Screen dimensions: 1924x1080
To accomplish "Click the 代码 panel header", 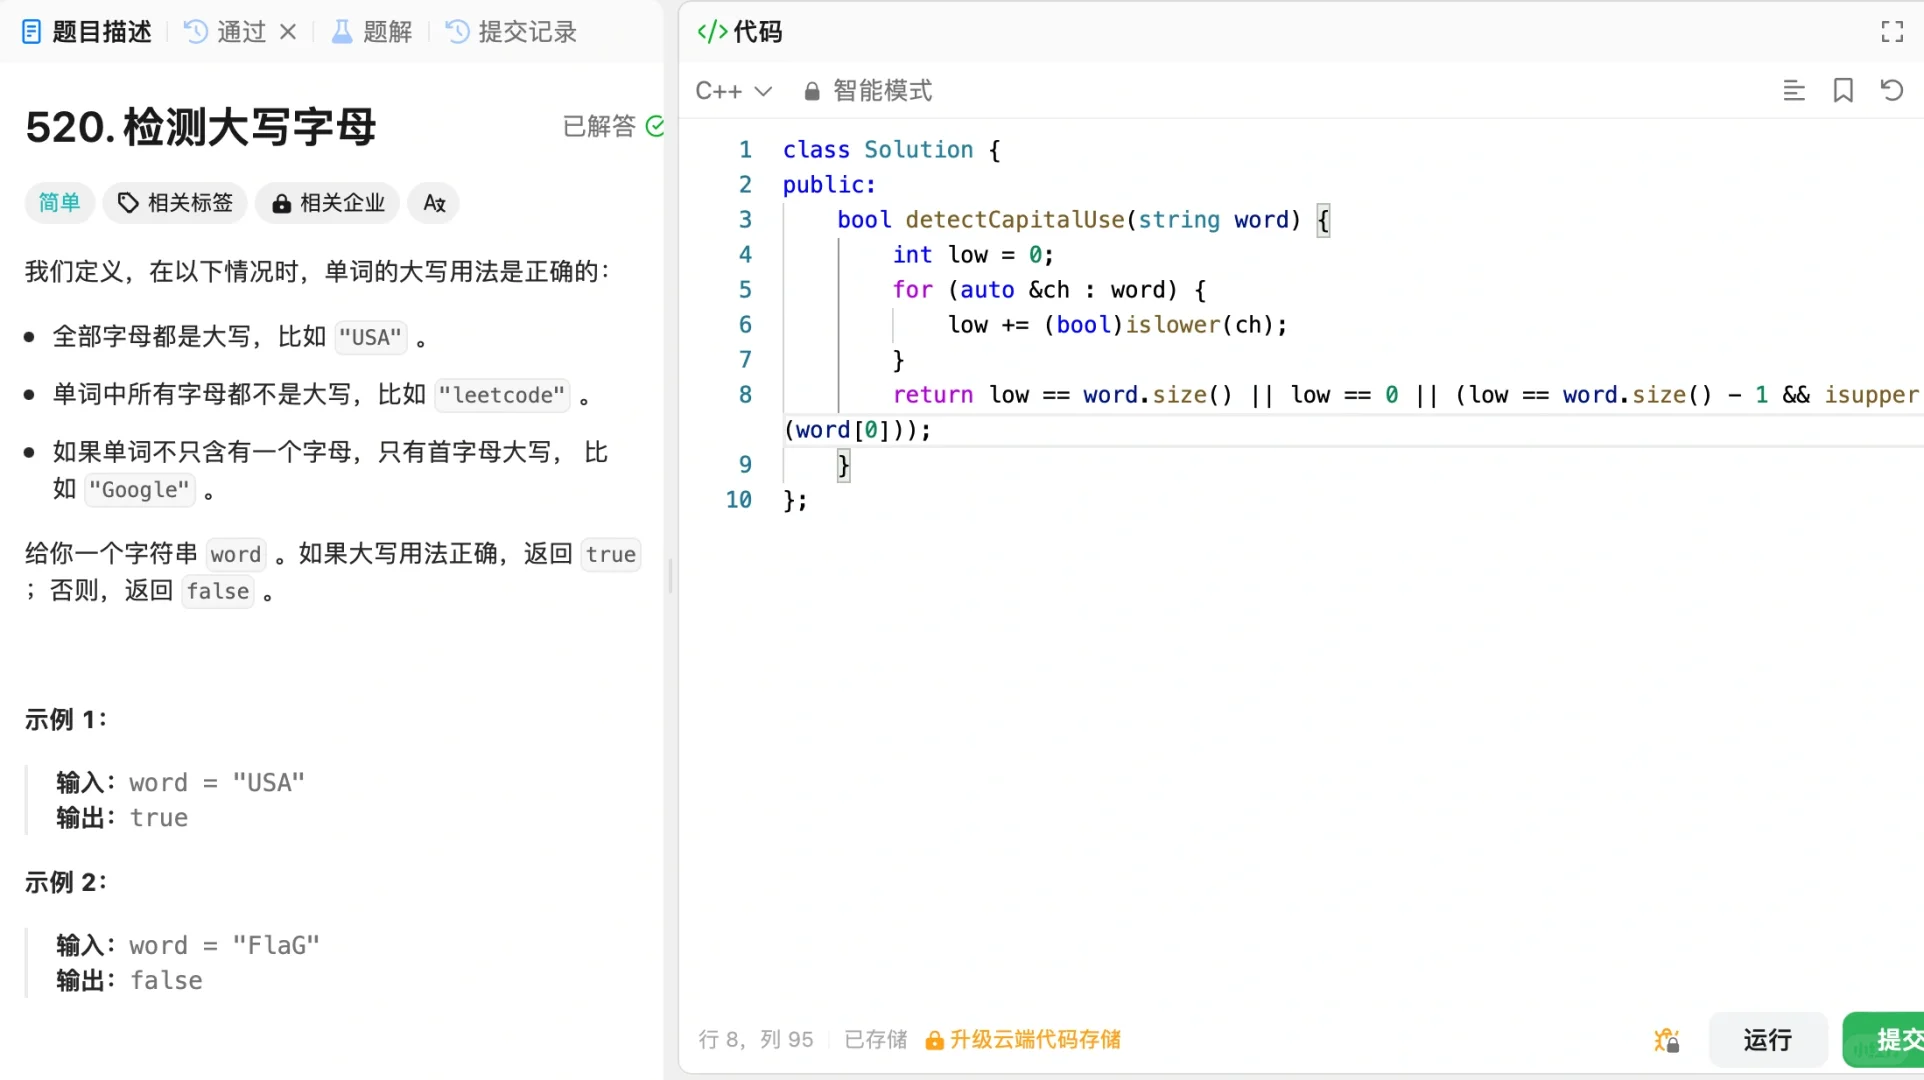I will pyautogui.click(x=740, y=32).
